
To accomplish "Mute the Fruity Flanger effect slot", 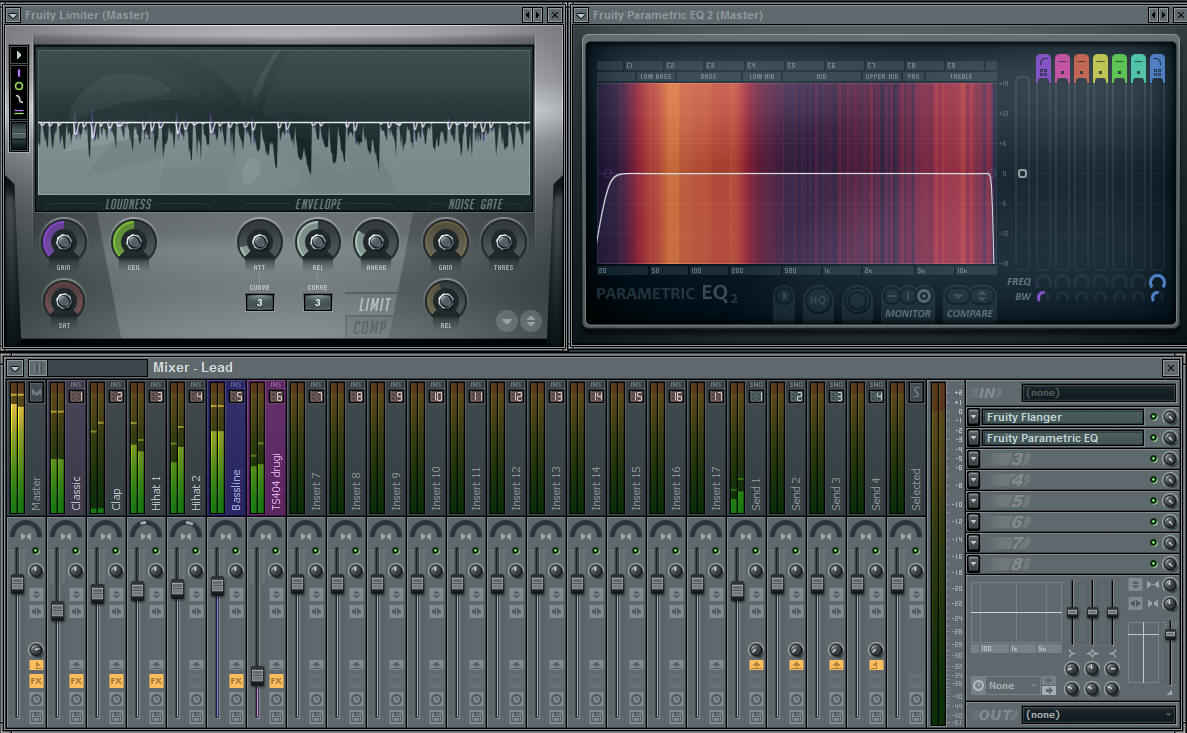I will click(x=1153, y=418).
